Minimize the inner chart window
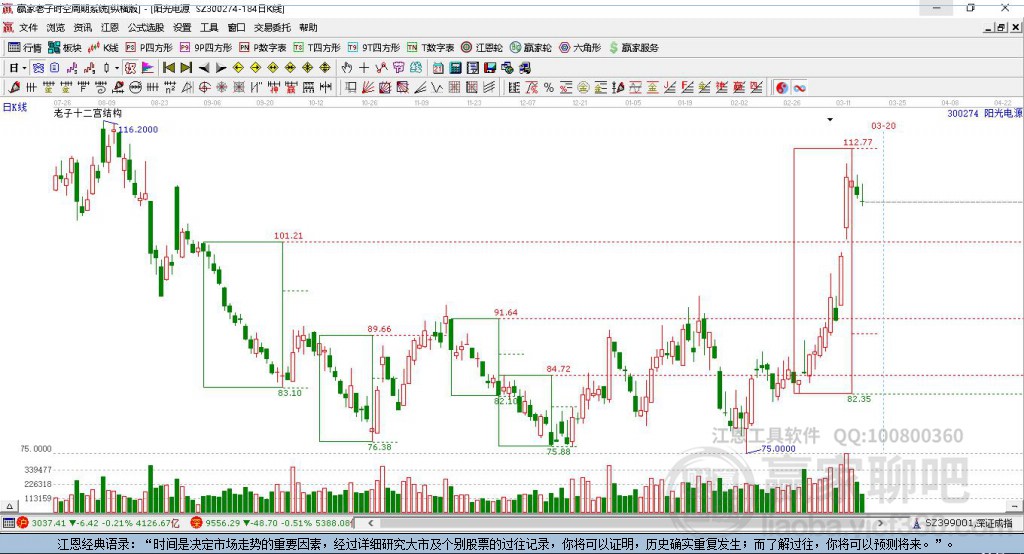 click(989, 27)
